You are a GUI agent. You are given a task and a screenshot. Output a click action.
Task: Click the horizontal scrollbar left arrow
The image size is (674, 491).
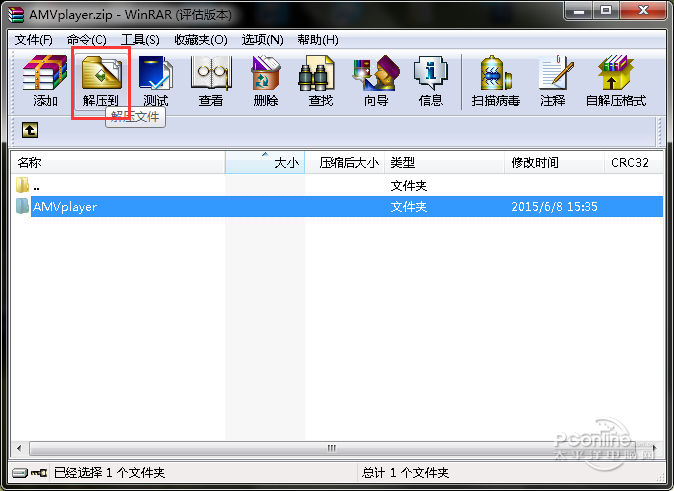click(19, 448)
